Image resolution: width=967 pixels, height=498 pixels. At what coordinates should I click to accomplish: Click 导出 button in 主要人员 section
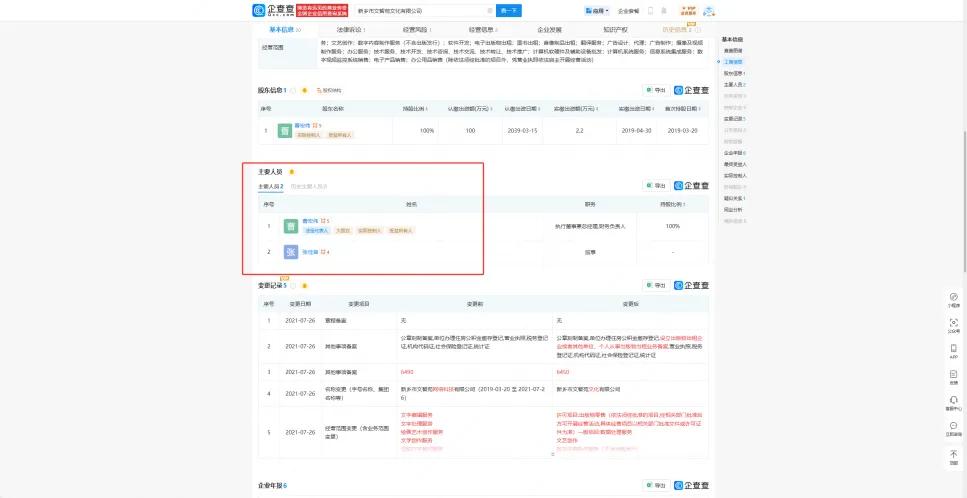(x=657, y=185)
